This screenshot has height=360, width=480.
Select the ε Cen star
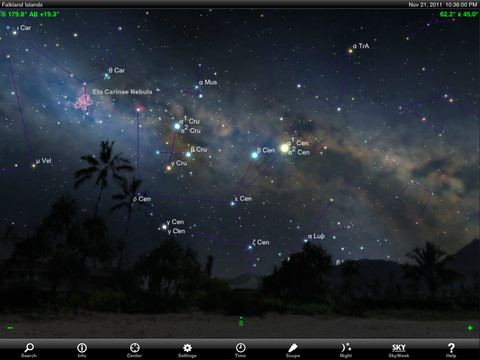click(233, 203)
